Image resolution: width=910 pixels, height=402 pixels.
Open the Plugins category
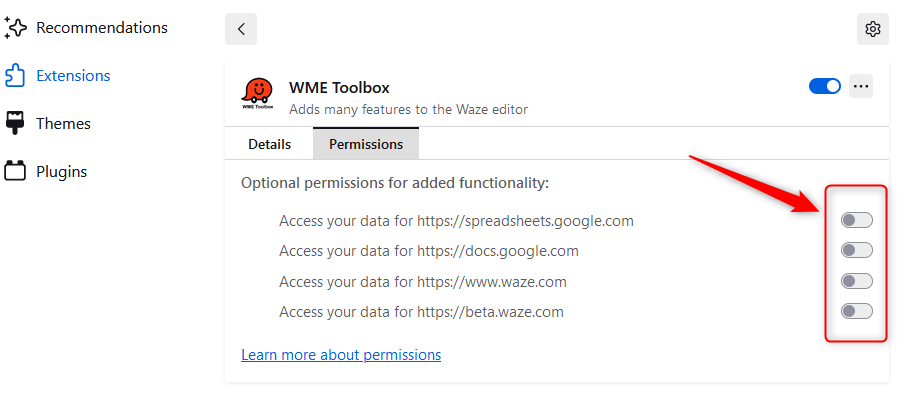click(x=62, y=172)
